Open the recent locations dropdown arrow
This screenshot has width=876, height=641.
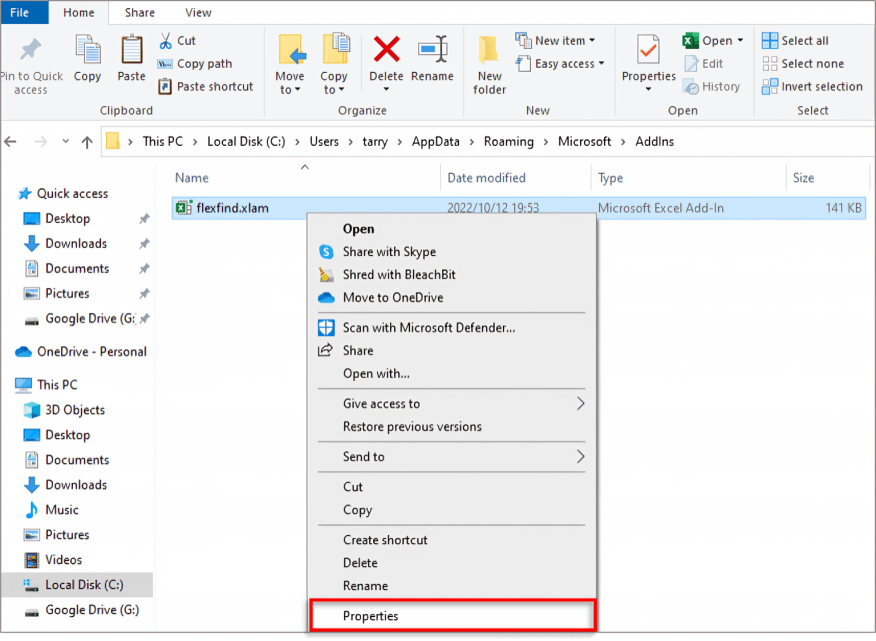[65, 141]
